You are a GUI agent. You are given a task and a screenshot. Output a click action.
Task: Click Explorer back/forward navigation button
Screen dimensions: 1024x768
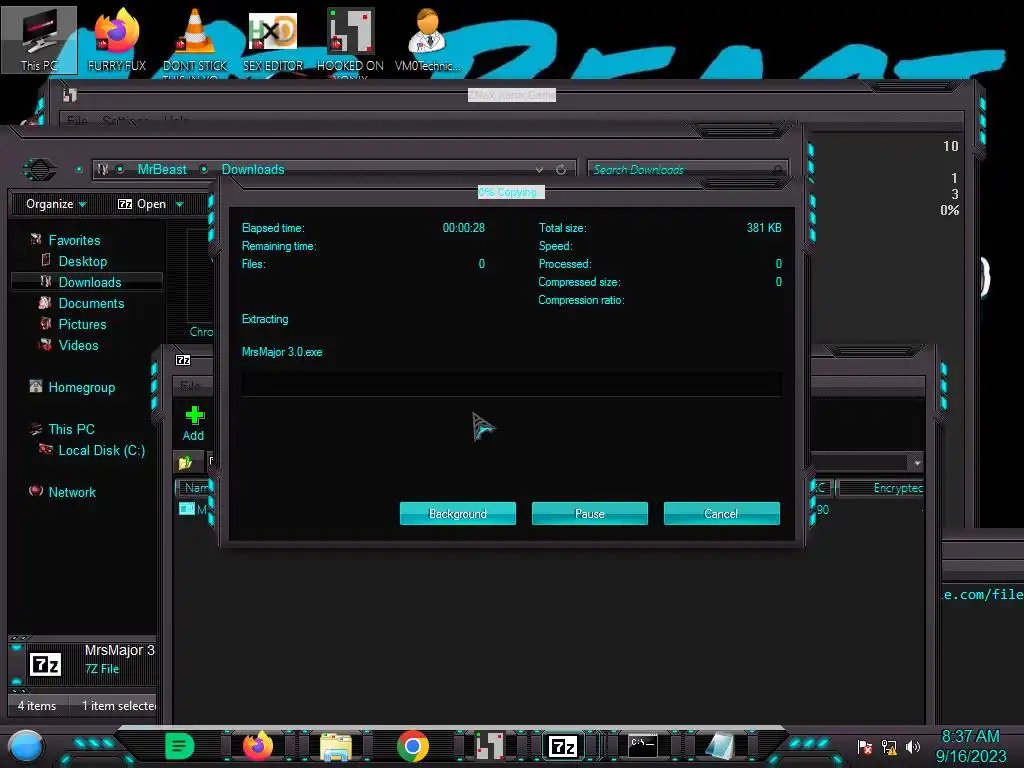[40, 170]
